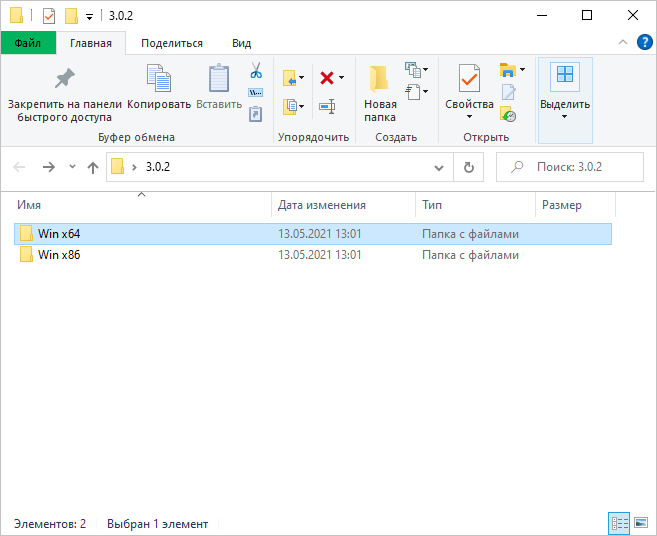
Task: Click the Копировать copy icon
Action: point(159,78)
